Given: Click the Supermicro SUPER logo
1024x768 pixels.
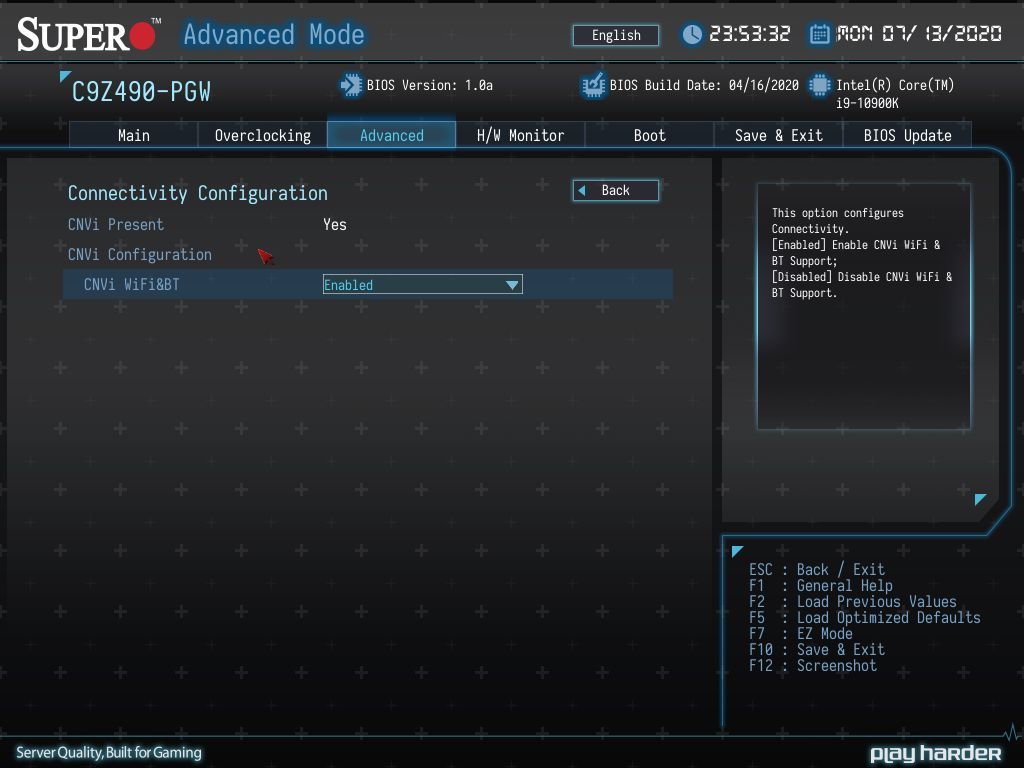Looking at the screenshot, I should tap(88, 35).
